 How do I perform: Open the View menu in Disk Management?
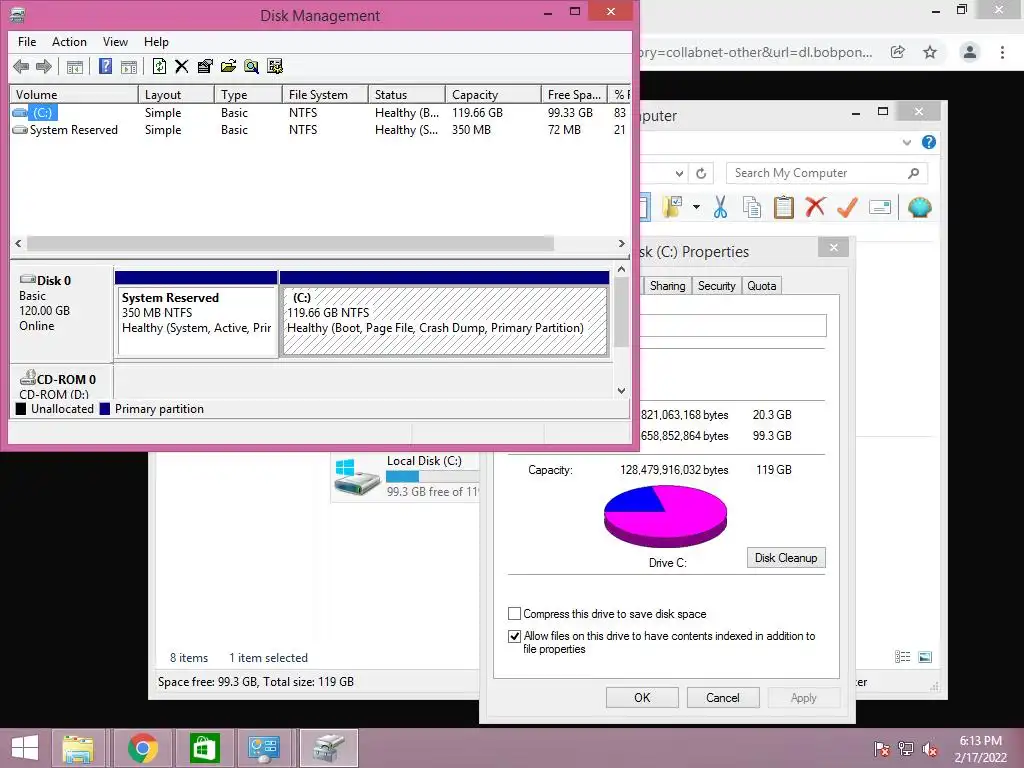115,42
